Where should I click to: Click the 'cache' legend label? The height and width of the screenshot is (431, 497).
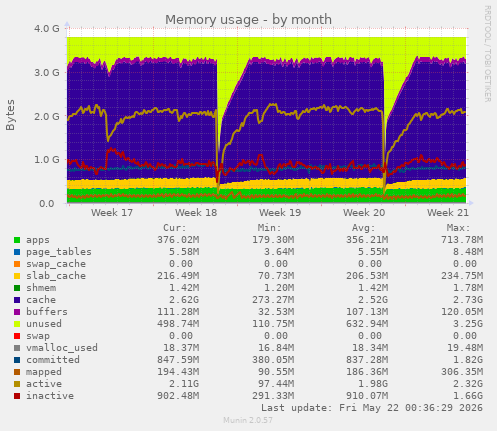(x=41, y=300)
